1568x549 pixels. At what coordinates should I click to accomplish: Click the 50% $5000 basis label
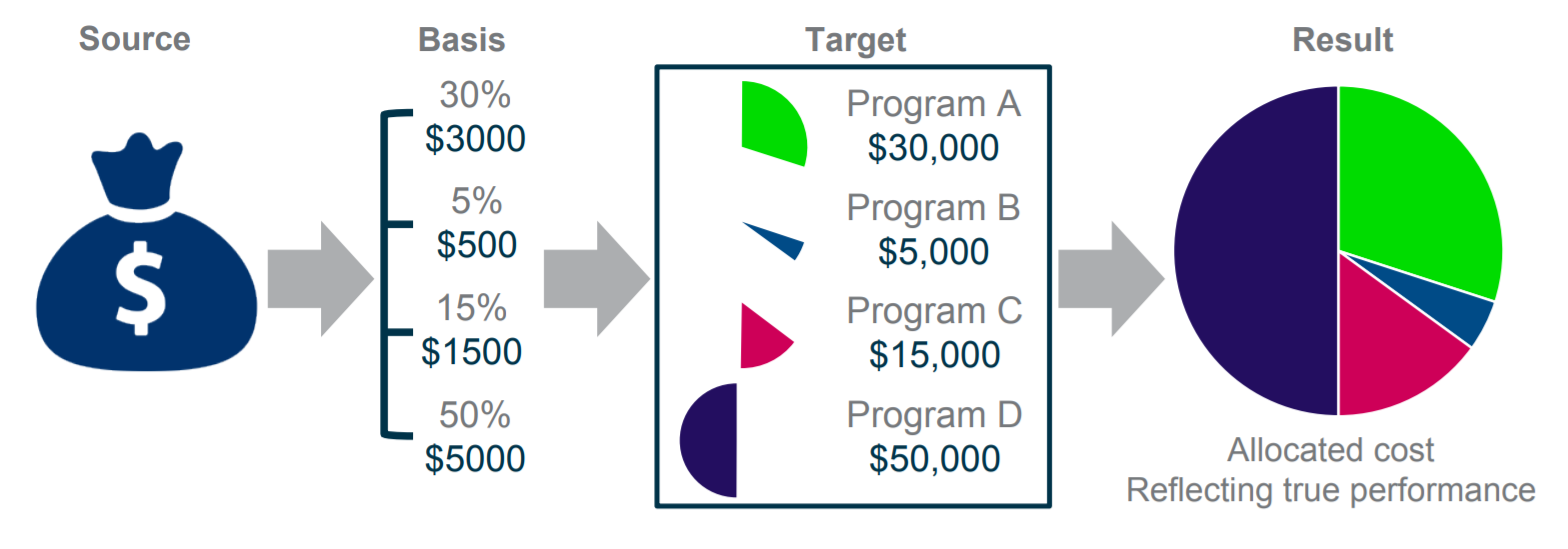click(475, 437)
